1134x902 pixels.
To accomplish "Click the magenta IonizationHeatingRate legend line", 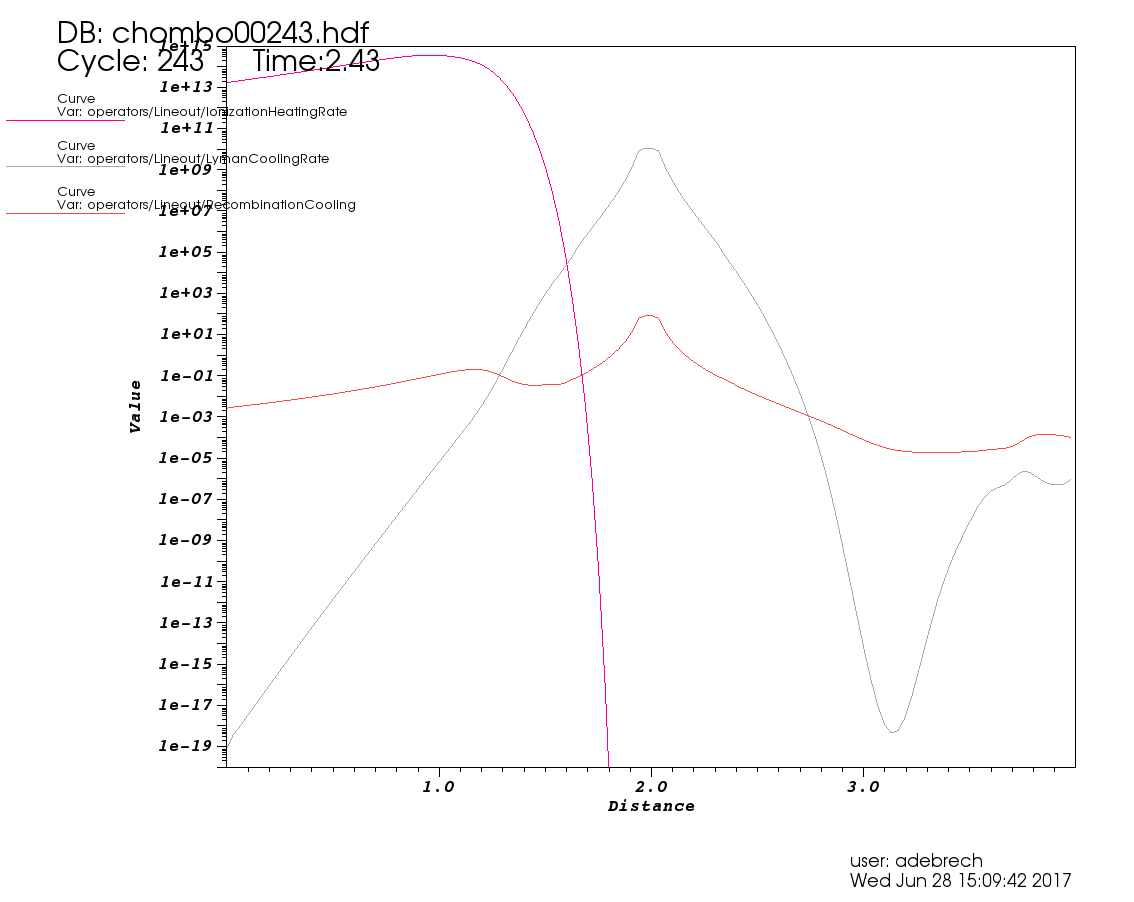I will coord(66,120).
